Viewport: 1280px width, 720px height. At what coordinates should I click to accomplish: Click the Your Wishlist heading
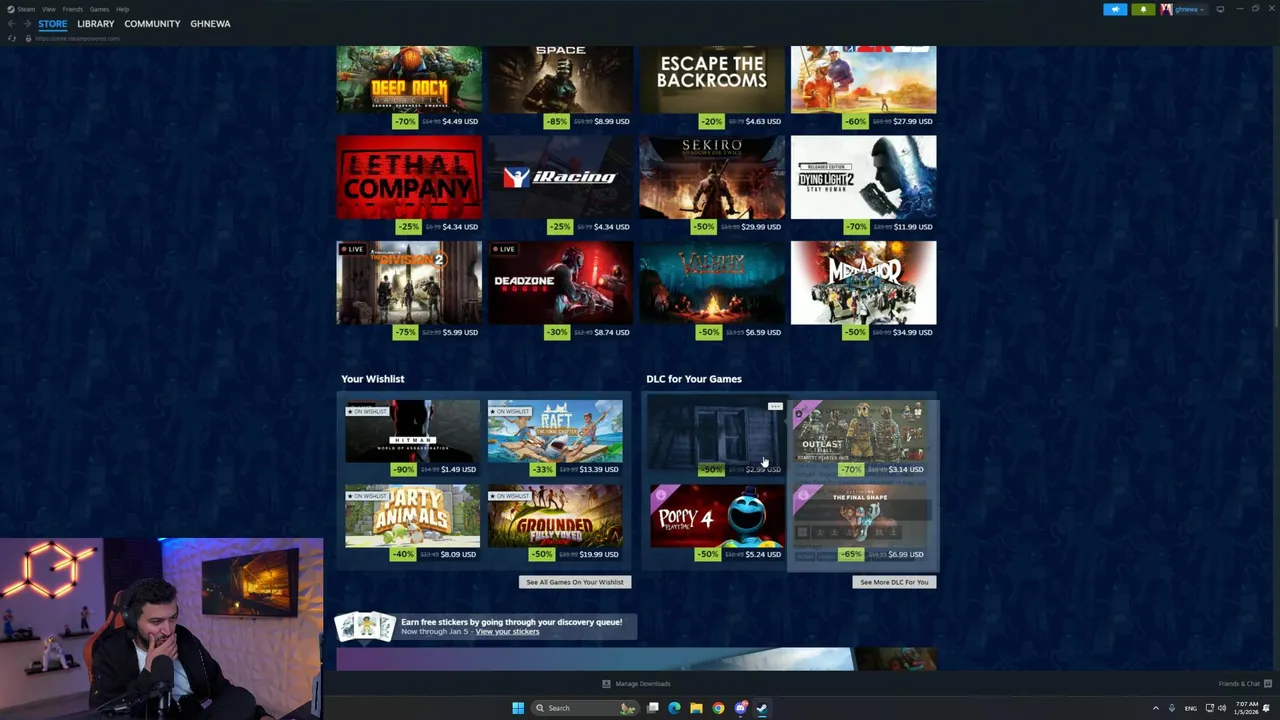pos(373,379)
